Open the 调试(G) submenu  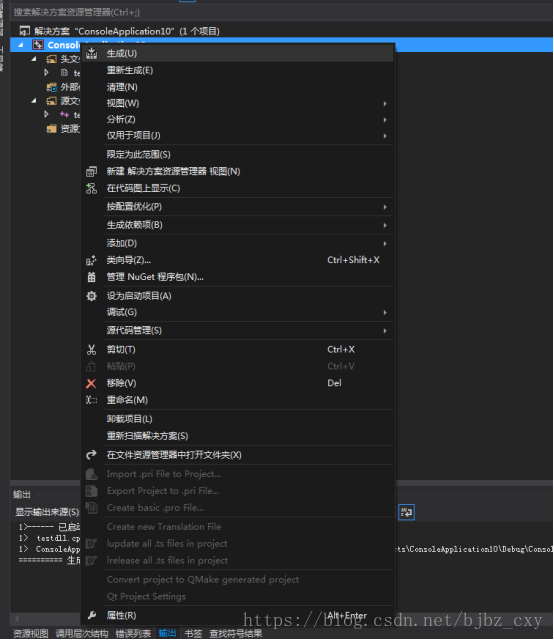(x=237, y=312)
